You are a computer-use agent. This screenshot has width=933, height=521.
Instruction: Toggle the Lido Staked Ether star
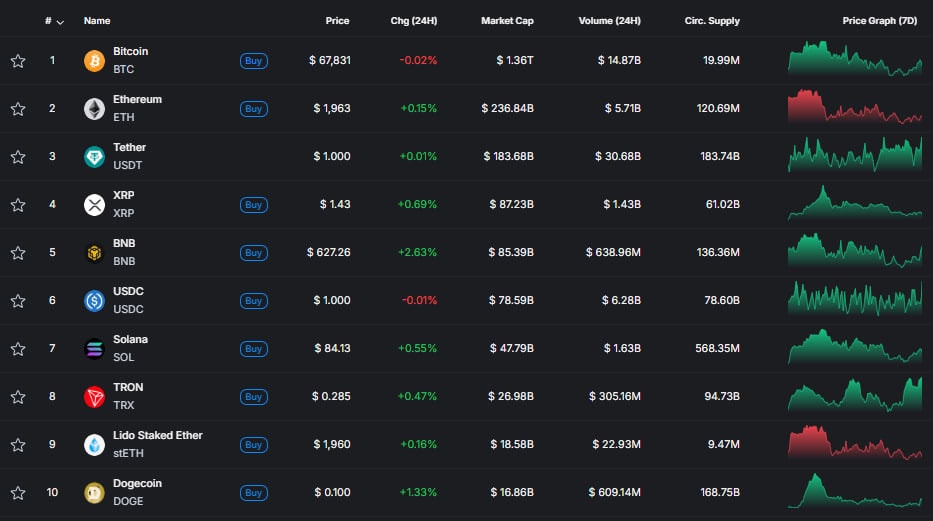[18, 445]
